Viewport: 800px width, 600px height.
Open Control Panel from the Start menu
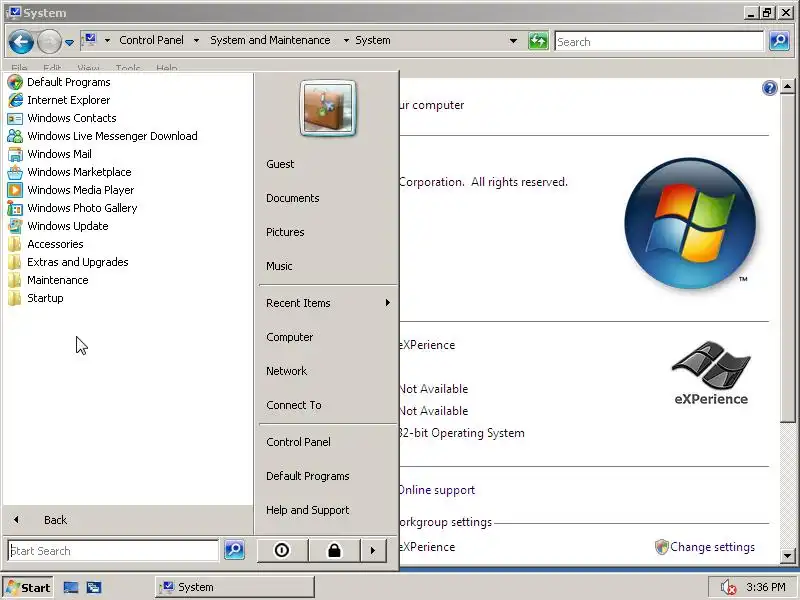click(298, 442)
